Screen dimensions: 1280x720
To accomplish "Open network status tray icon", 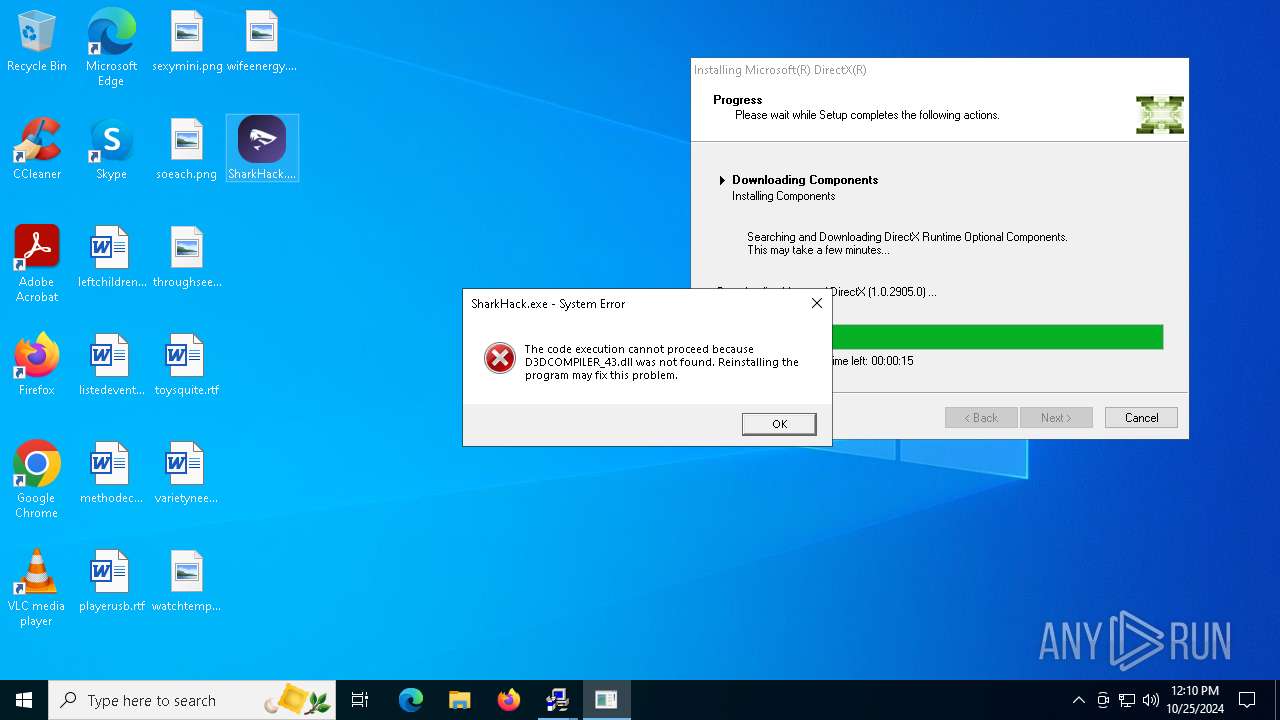I will (x=1127, y=700).
